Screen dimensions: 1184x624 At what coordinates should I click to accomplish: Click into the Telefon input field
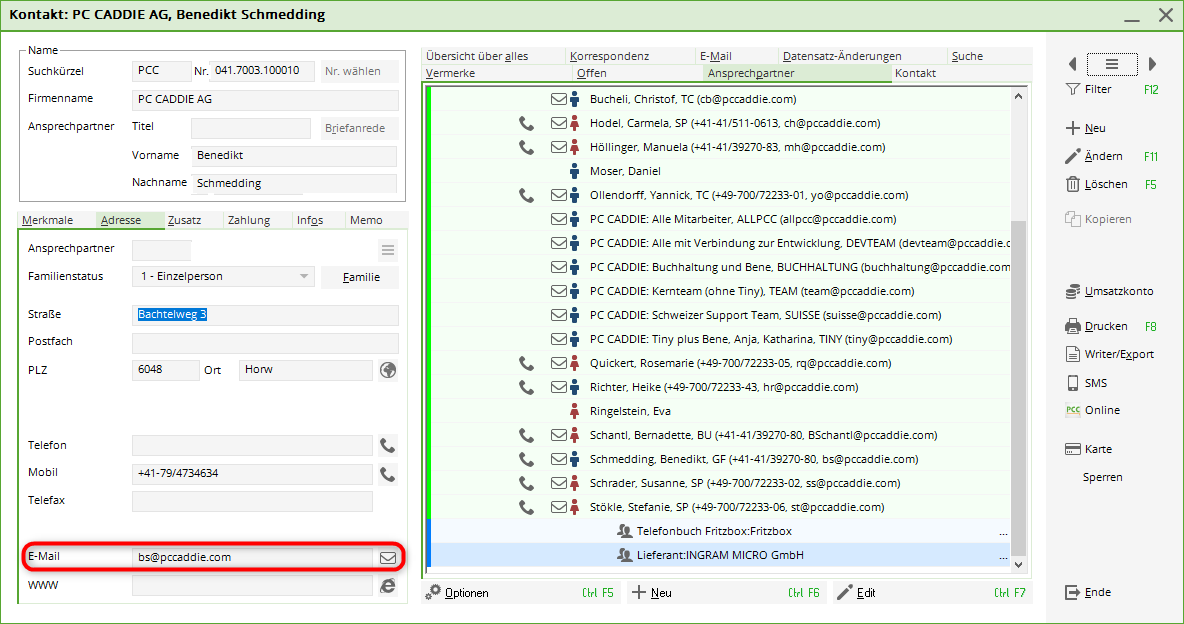[x=252, y=446]
